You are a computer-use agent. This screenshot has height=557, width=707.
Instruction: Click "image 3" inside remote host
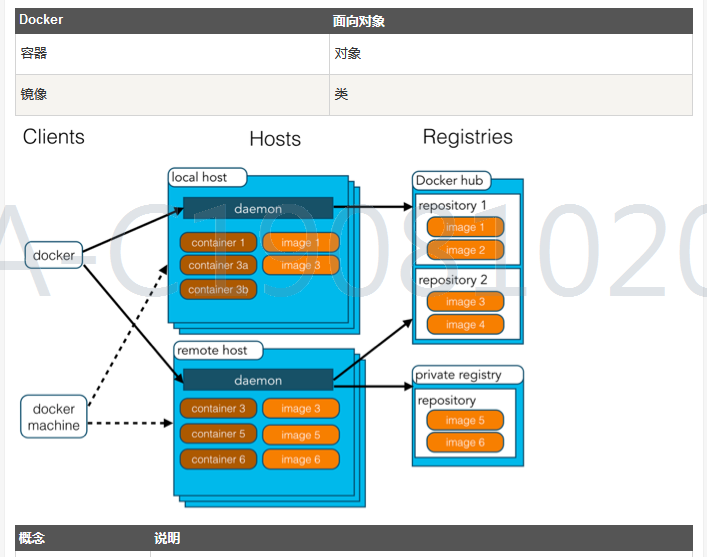pyautogui.click(x=301, y=409)
